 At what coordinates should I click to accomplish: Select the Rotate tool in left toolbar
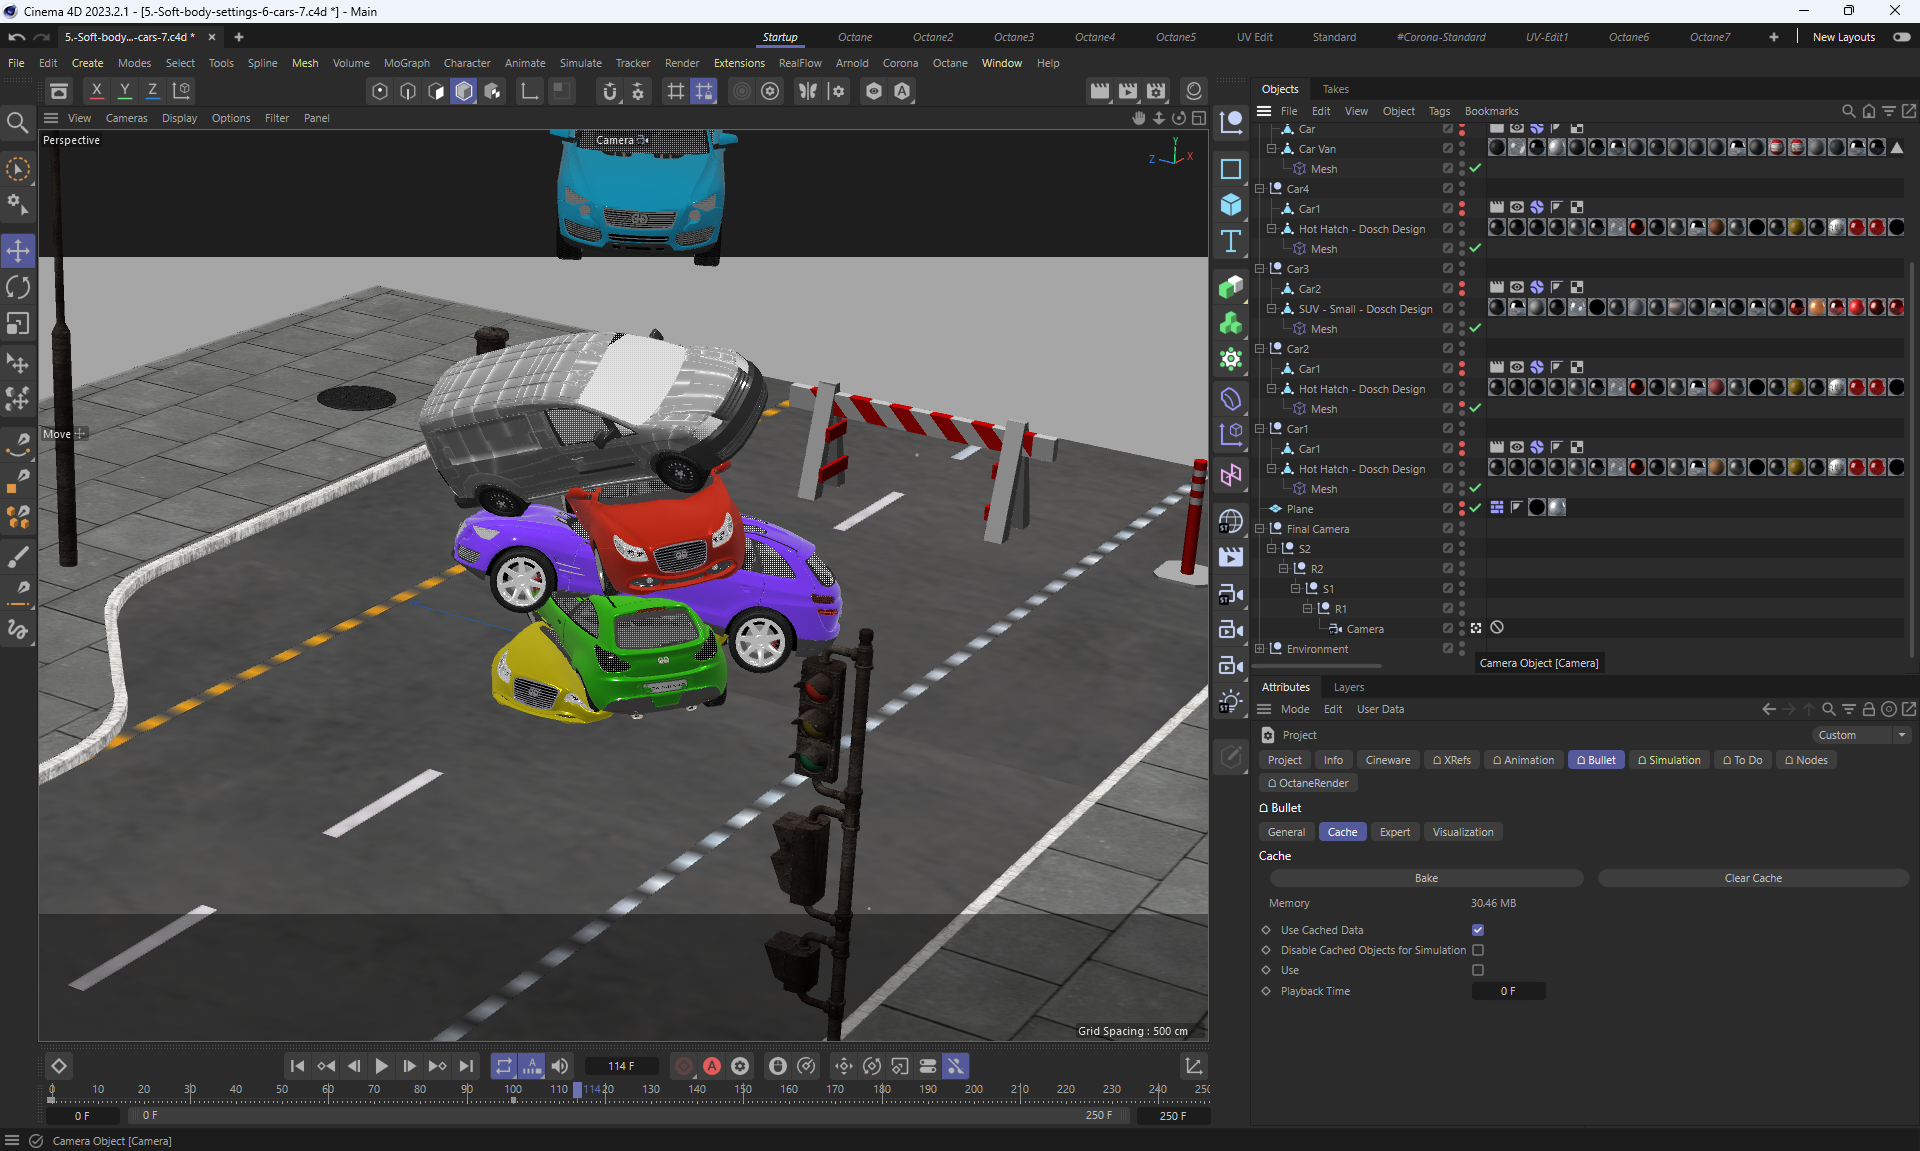(x=18, y=288)
